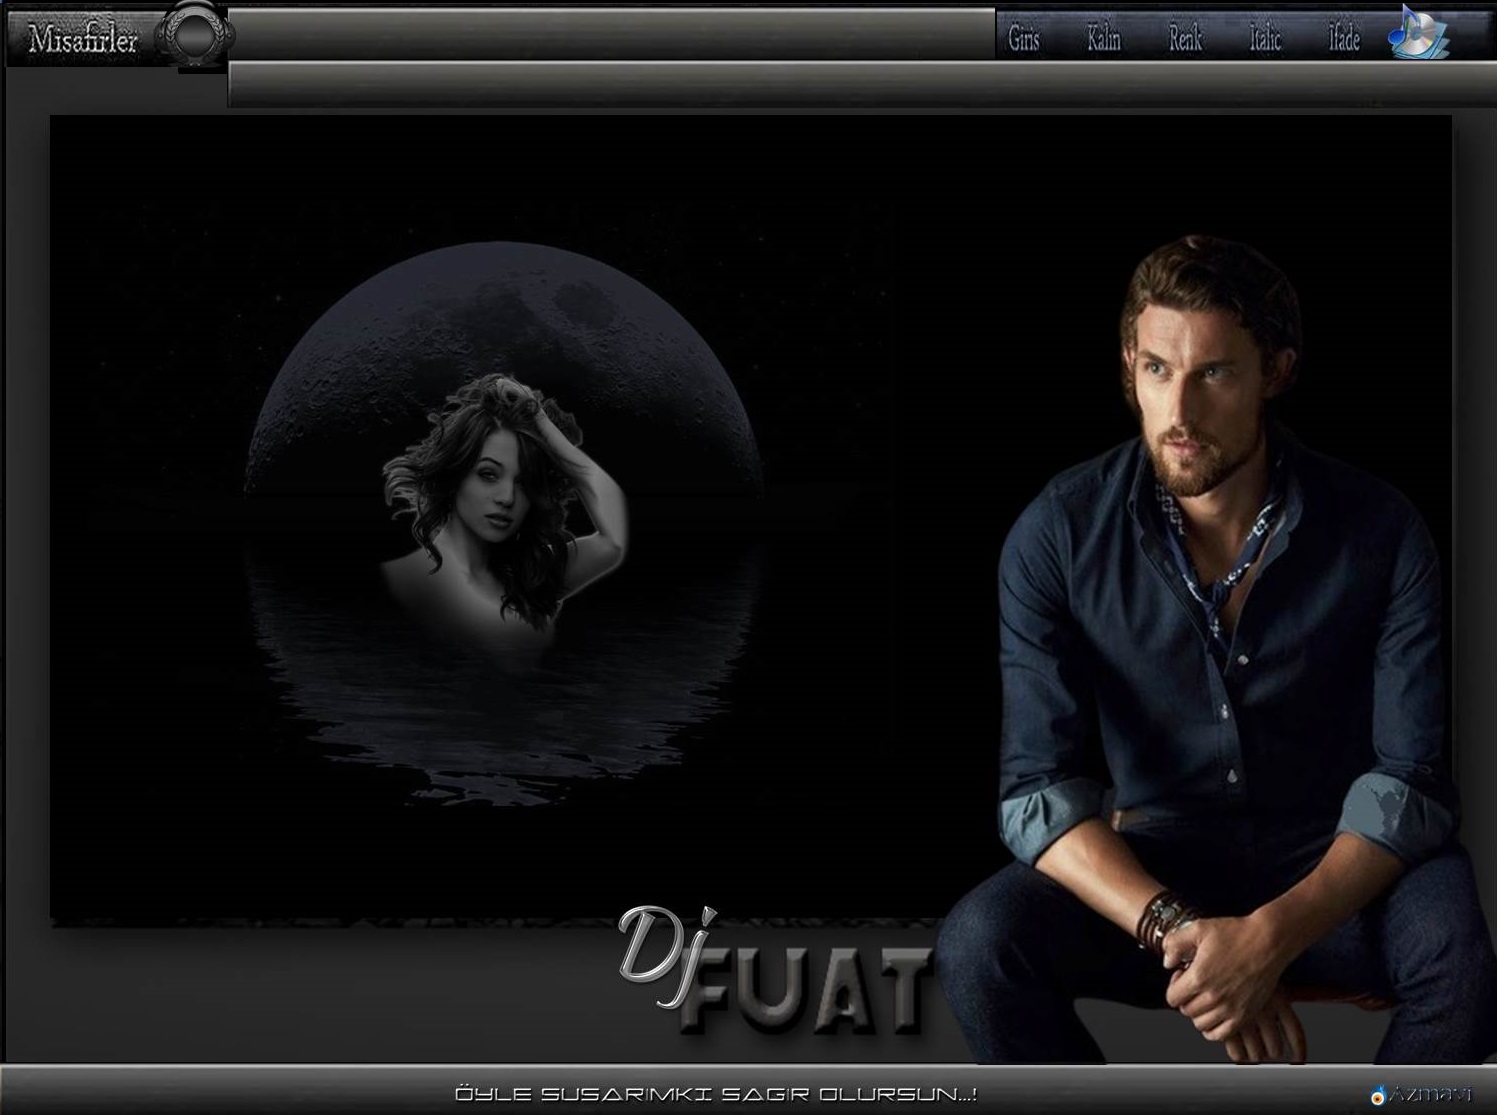This screenshot has height=1115, width=1497.
Task: Toggle Kalin bold text formatting
Action: coord(1104,39)
